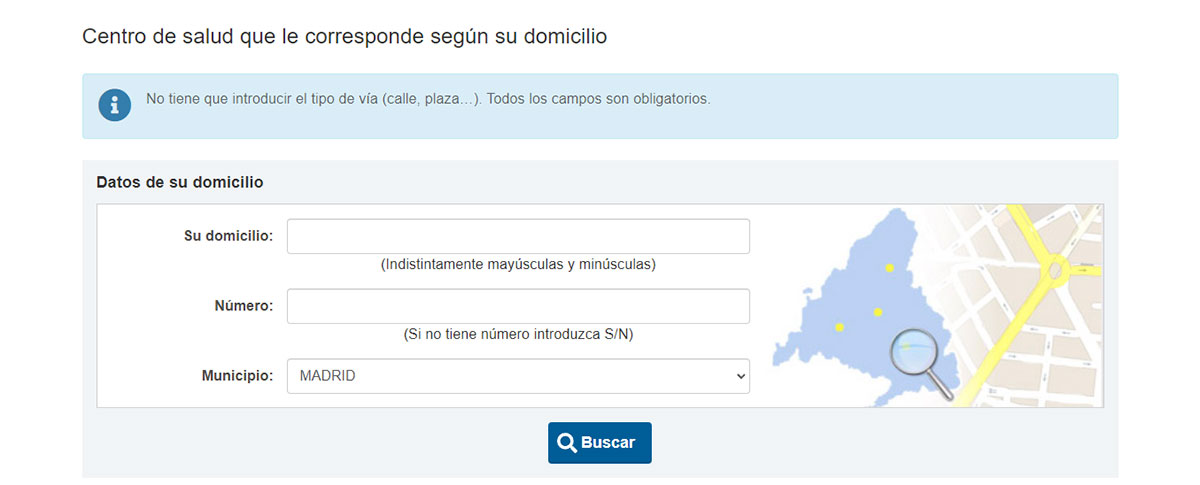Click the magnifying glass on the Madrid map
The width and height of the screenshot is (1200, 485).
click(916, 355)
